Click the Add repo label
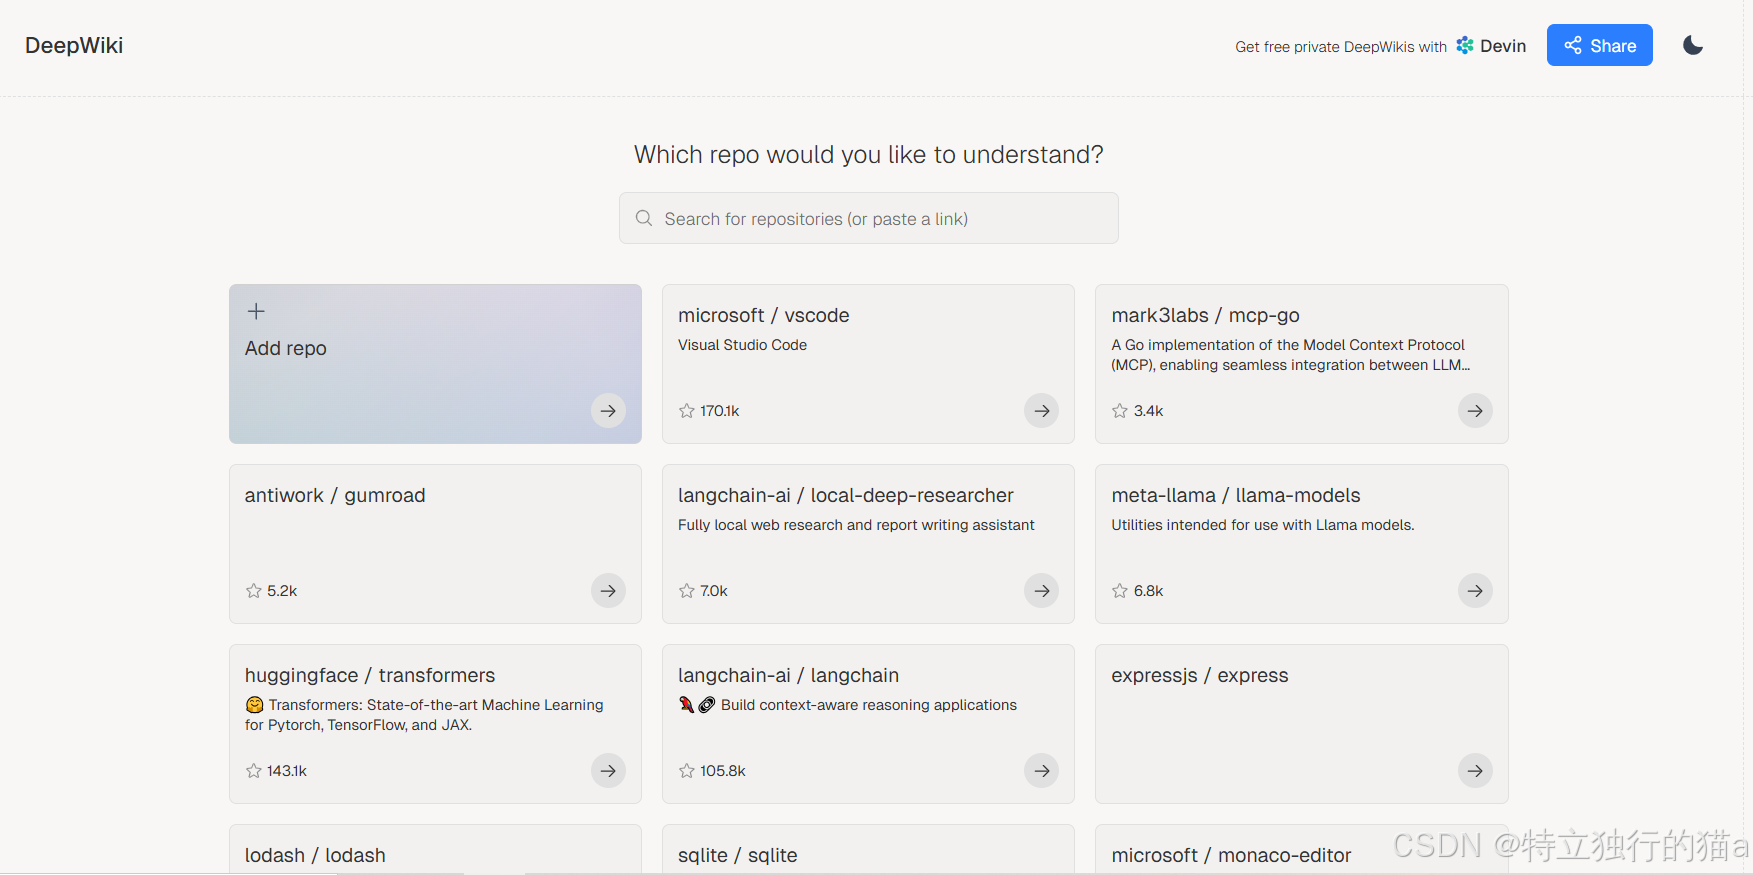This screenshot has width=1753, height=875. 286,348
